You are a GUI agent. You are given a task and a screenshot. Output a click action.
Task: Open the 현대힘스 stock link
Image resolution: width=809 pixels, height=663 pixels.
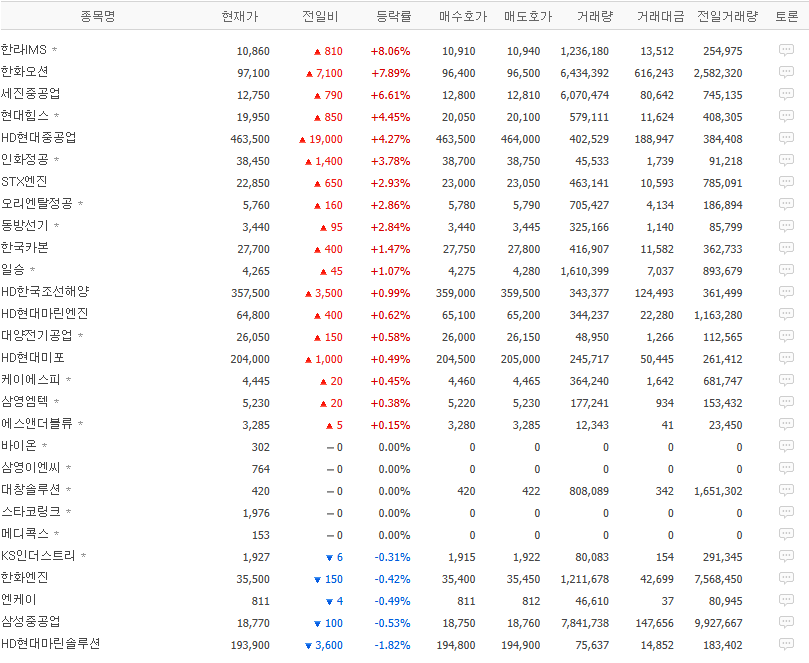tap(24, 116)
